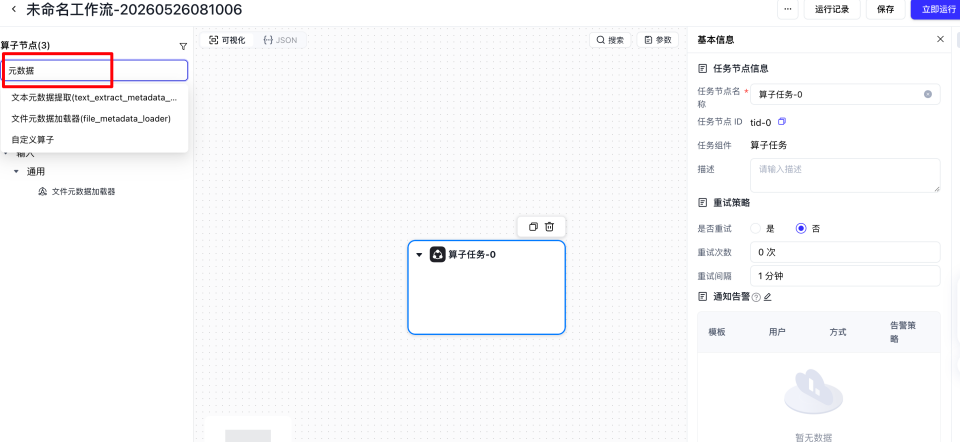
Task: Click the 重试策略 section heading
Action: pos(732,203)
